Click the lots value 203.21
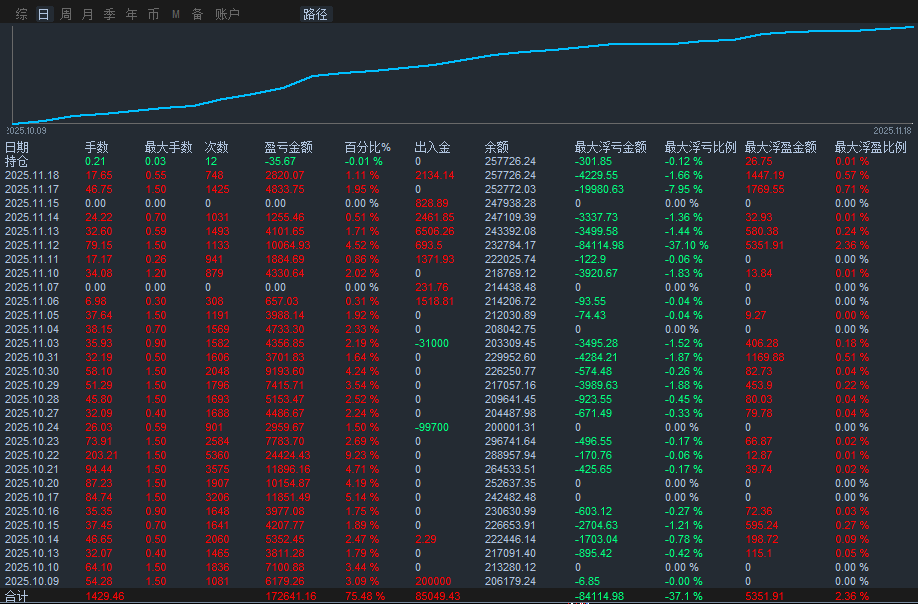918x604 pixels. [101, 455]
